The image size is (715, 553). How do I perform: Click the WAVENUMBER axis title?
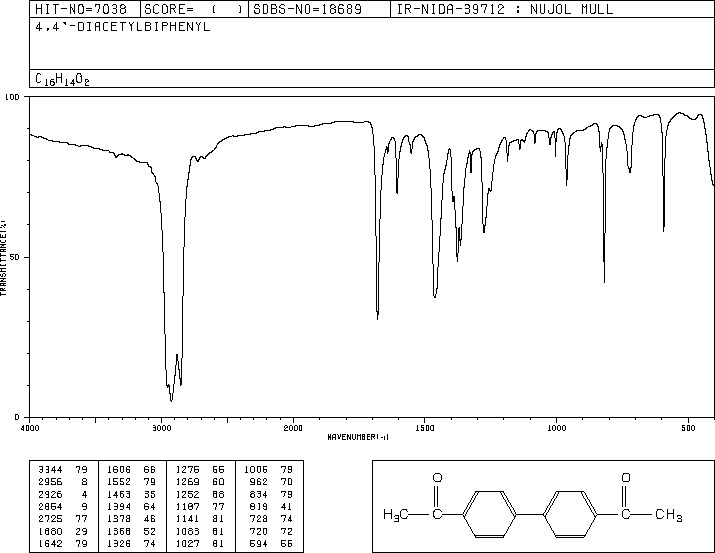click(358, 437)
